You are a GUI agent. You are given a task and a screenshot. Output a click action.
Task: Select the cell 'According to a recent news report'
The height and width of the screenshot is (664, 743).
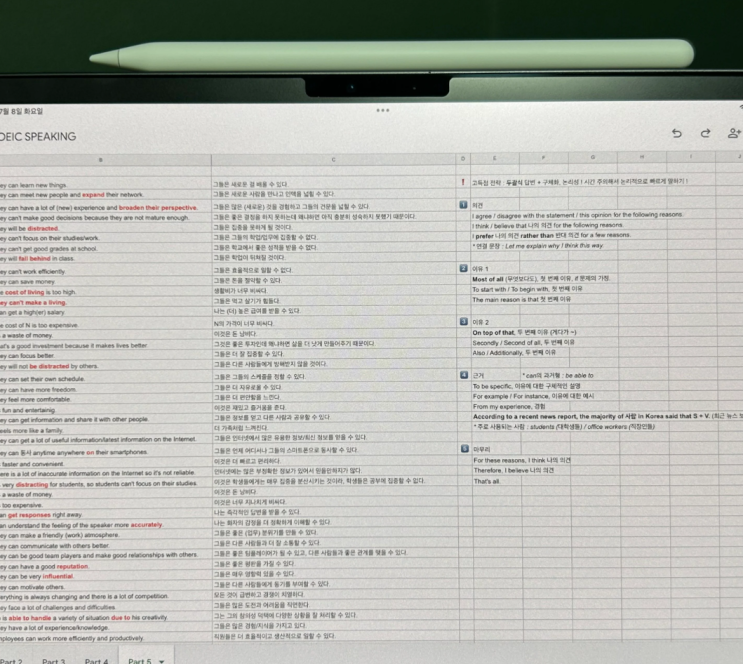[x=607, y=417]
